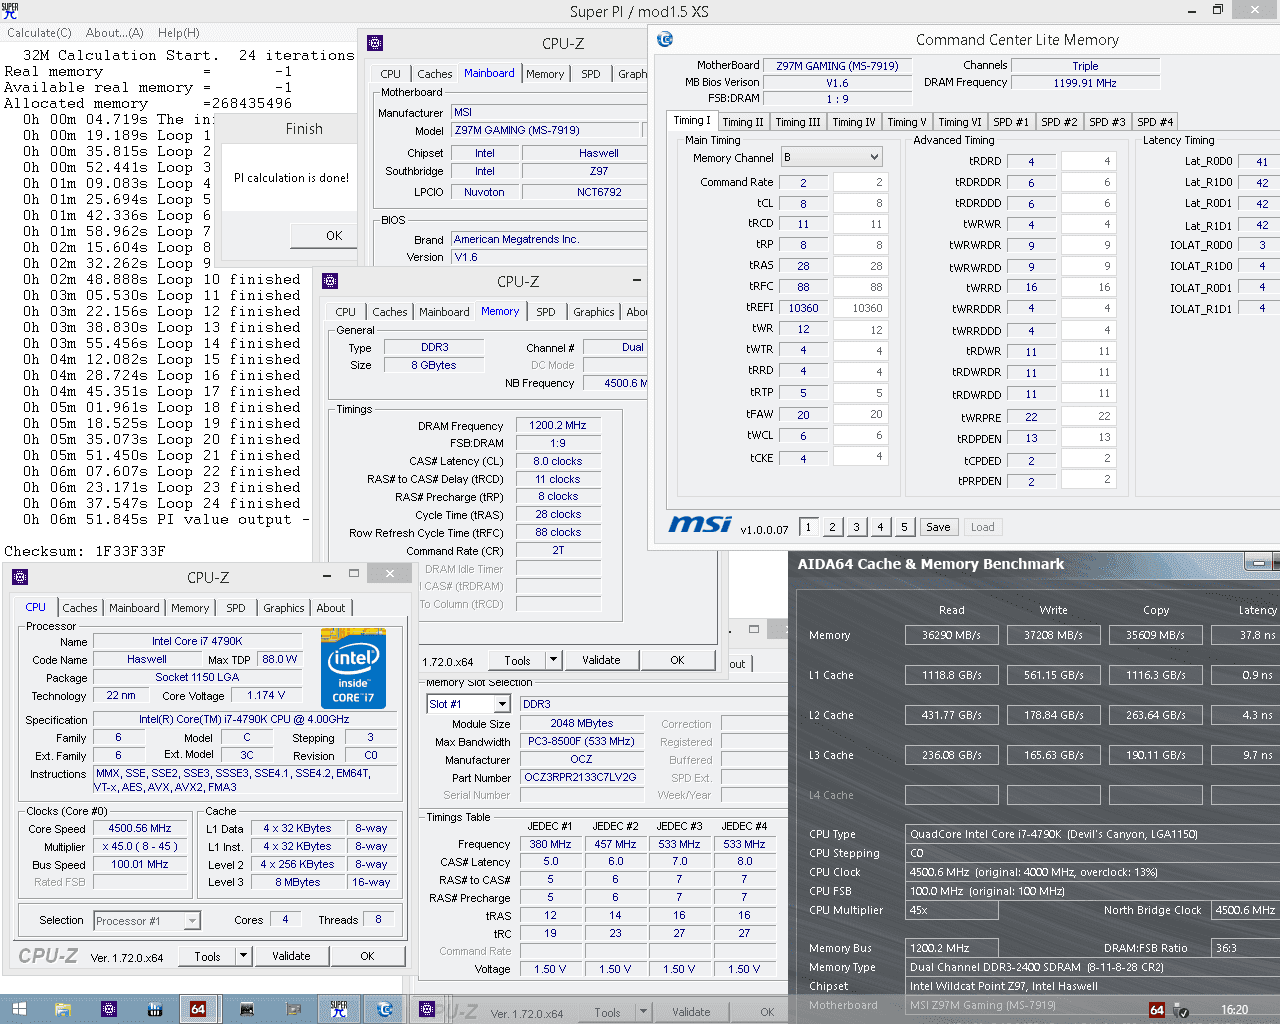
Task: Open SPD #4 tab in Command Center
Action: click(x=1155, y=122)
